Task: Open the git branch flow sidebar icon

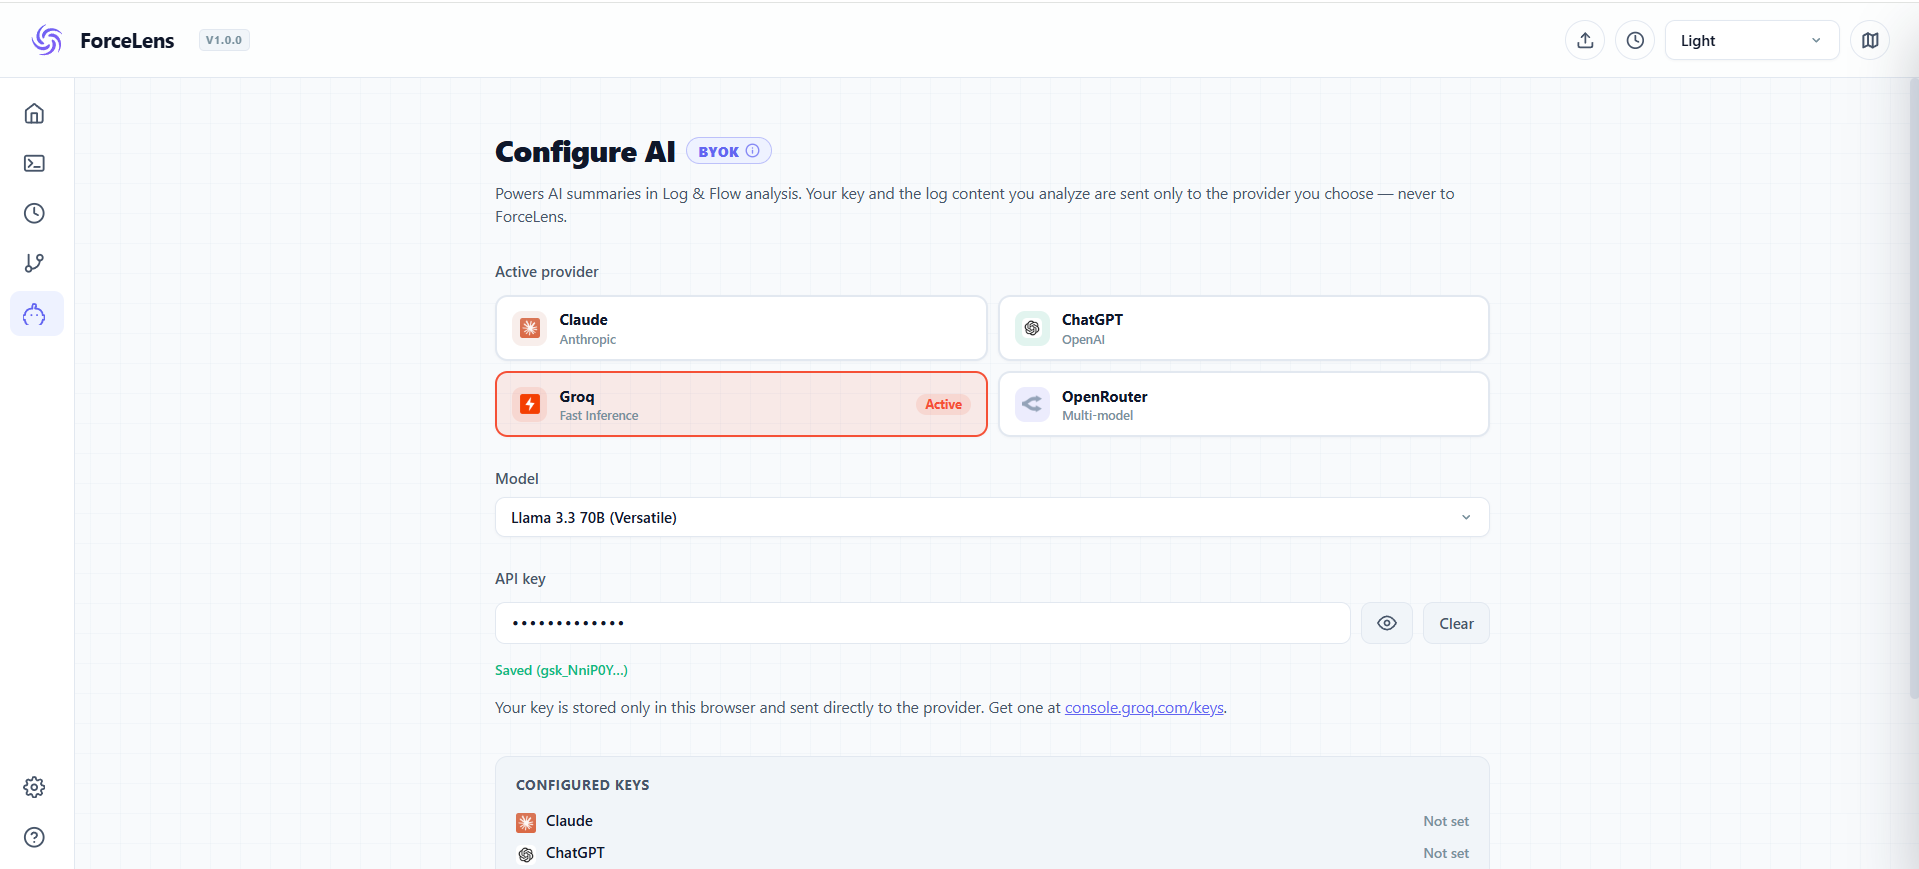Action: 34,264
